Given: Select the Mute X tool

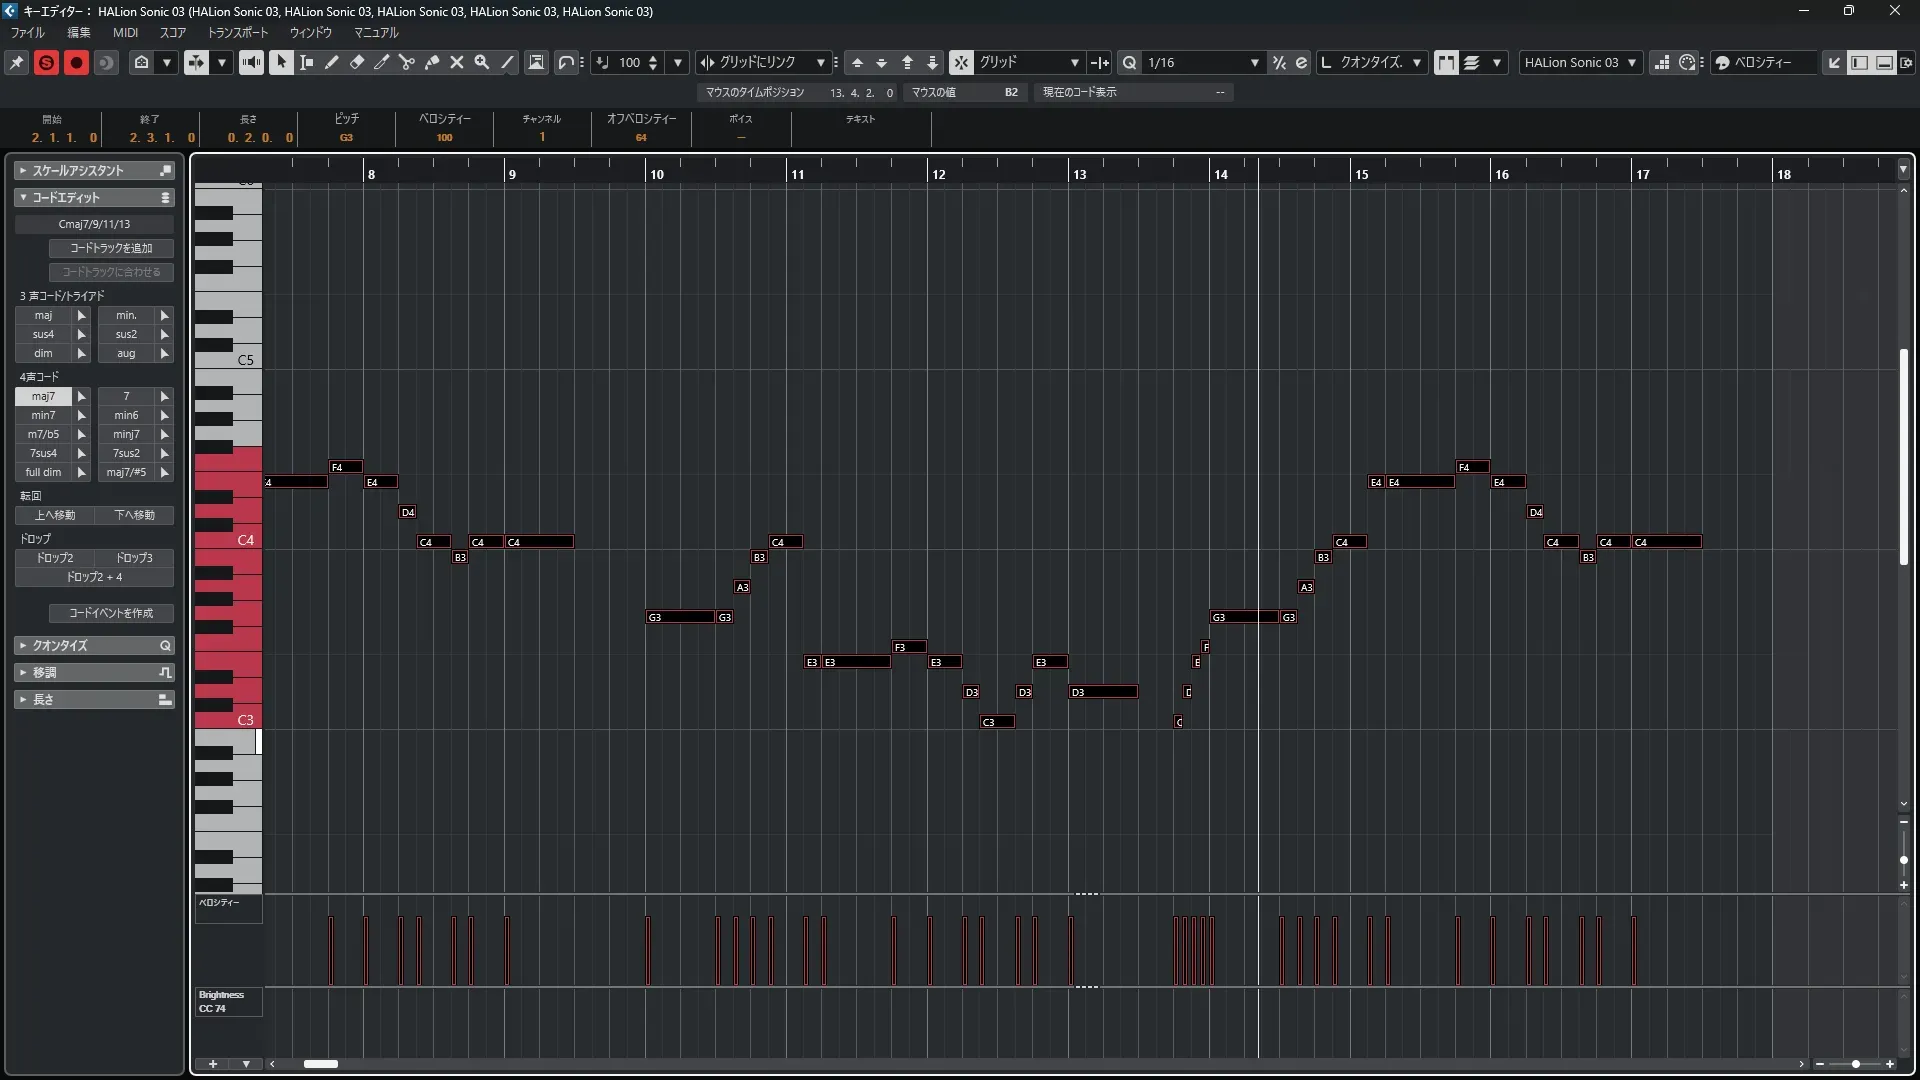Looking at the screenshot, I should (457, 62).
